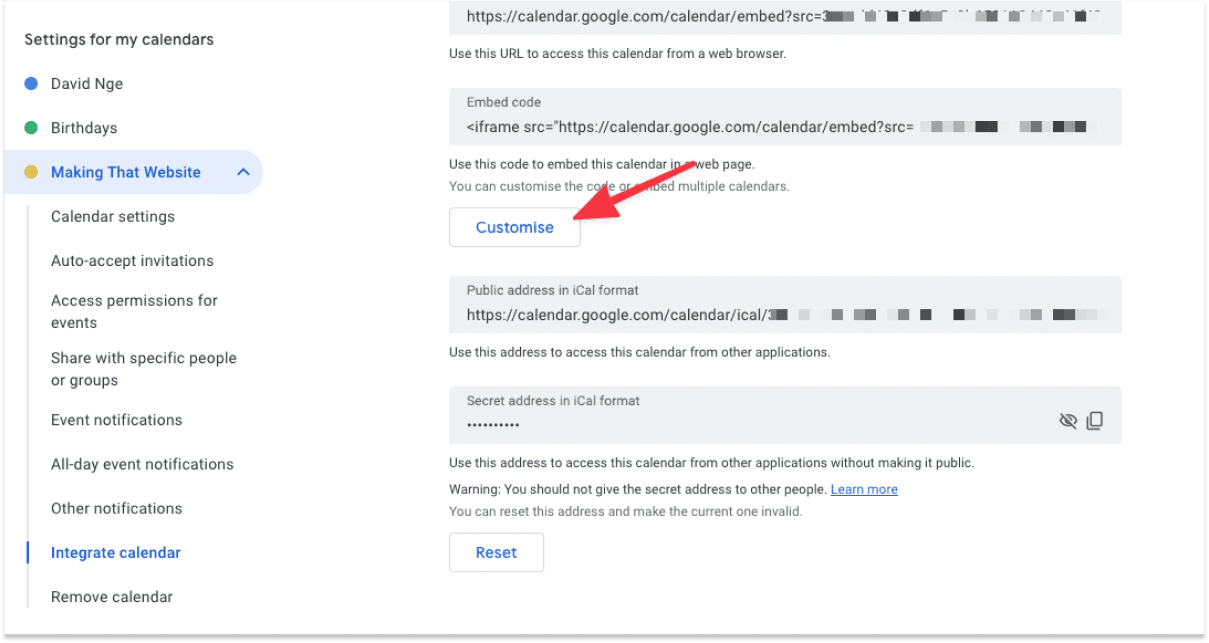Screen dimensions: 1209x643
Task: Copy the secret iCal address
Action: 1095,420
